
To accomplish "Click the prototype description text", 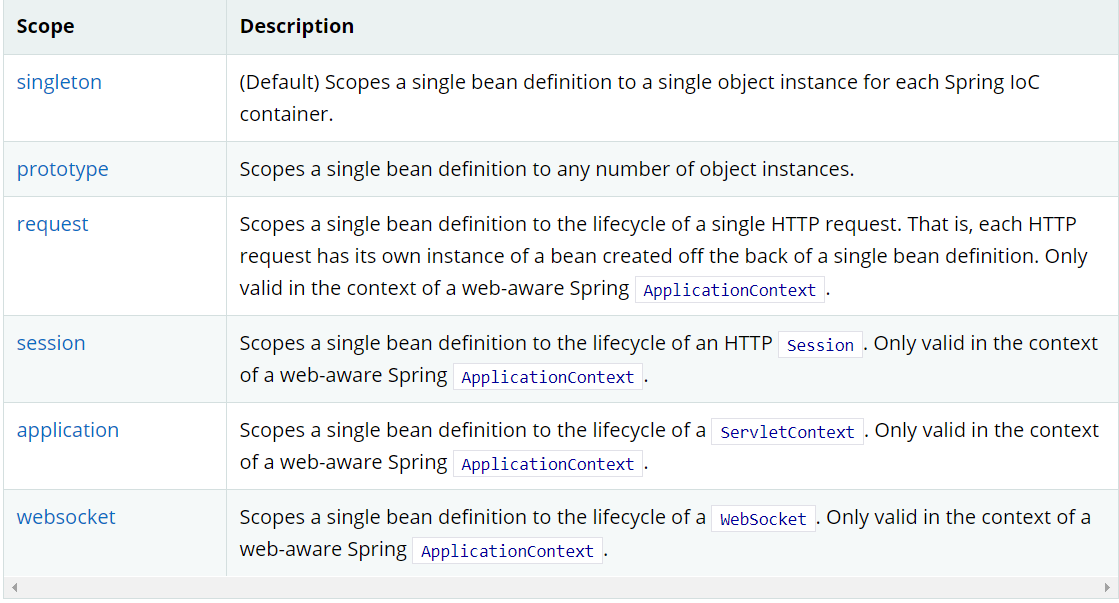I will tap(546, 169).
